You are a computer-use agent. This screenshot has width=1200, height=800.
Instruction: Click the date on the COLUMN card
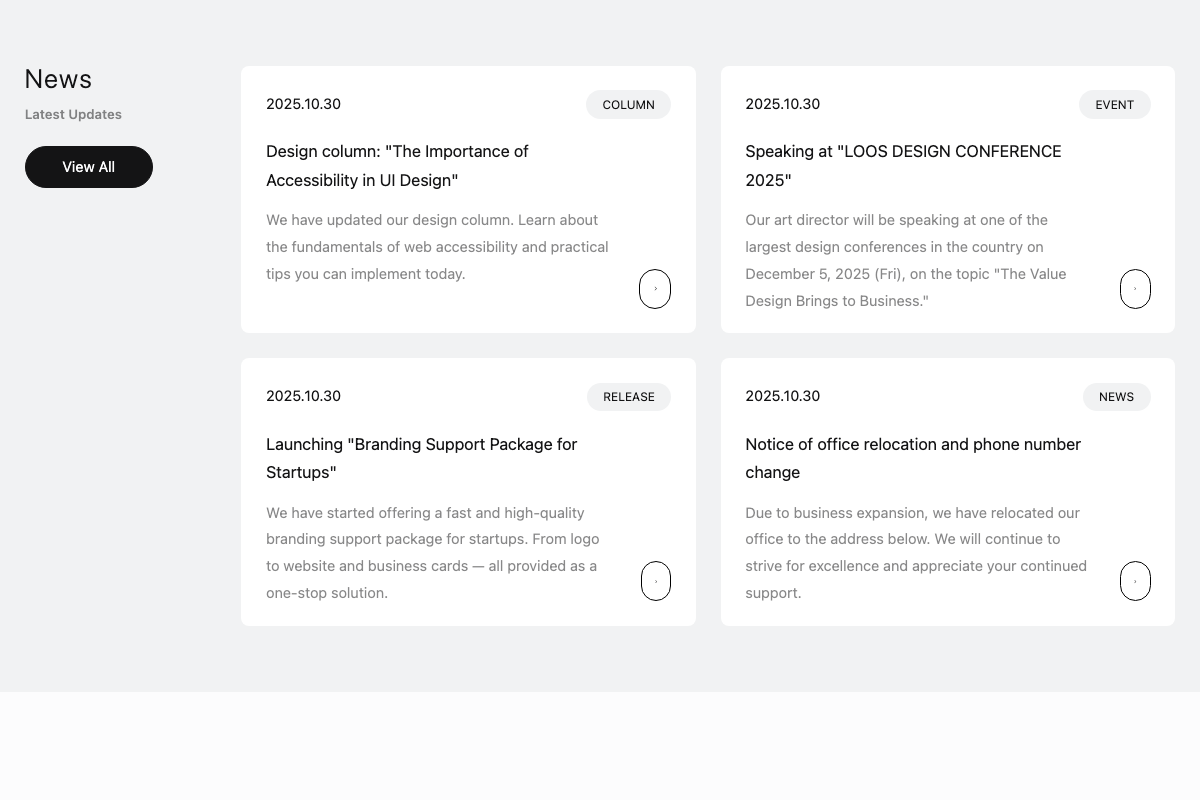click(303, 104)
